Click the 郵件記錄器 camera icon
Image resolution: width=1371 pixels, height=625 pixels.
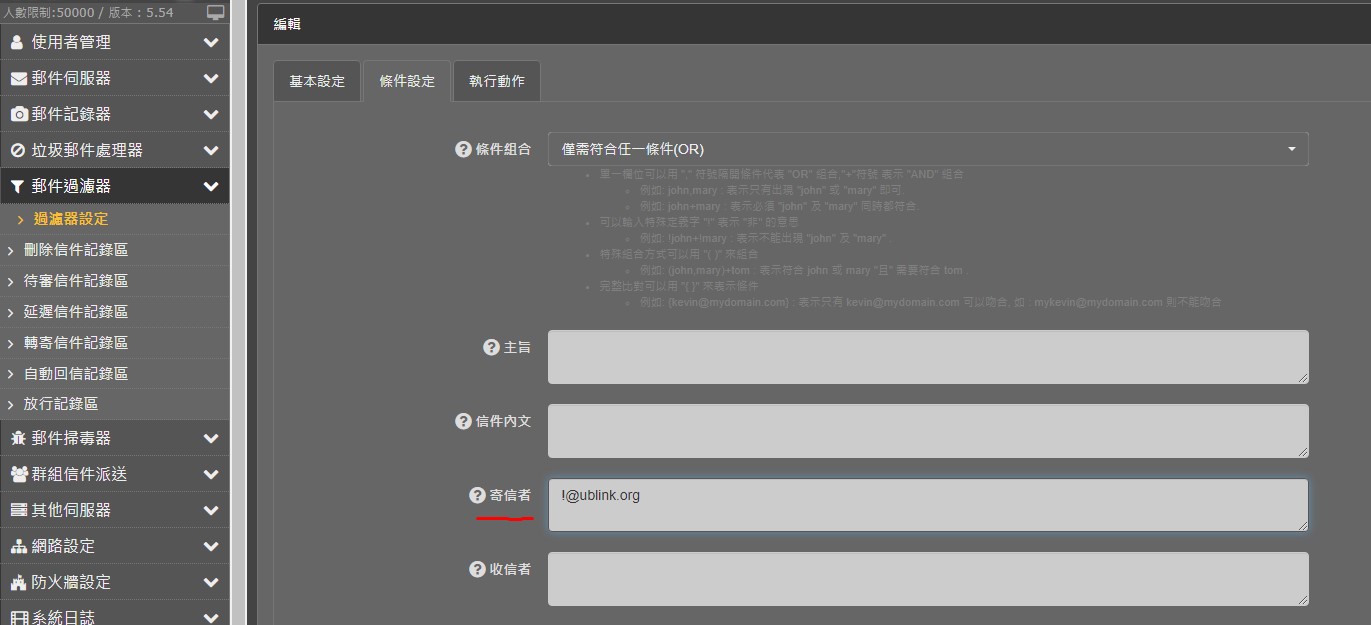click(x=19, y=114)
